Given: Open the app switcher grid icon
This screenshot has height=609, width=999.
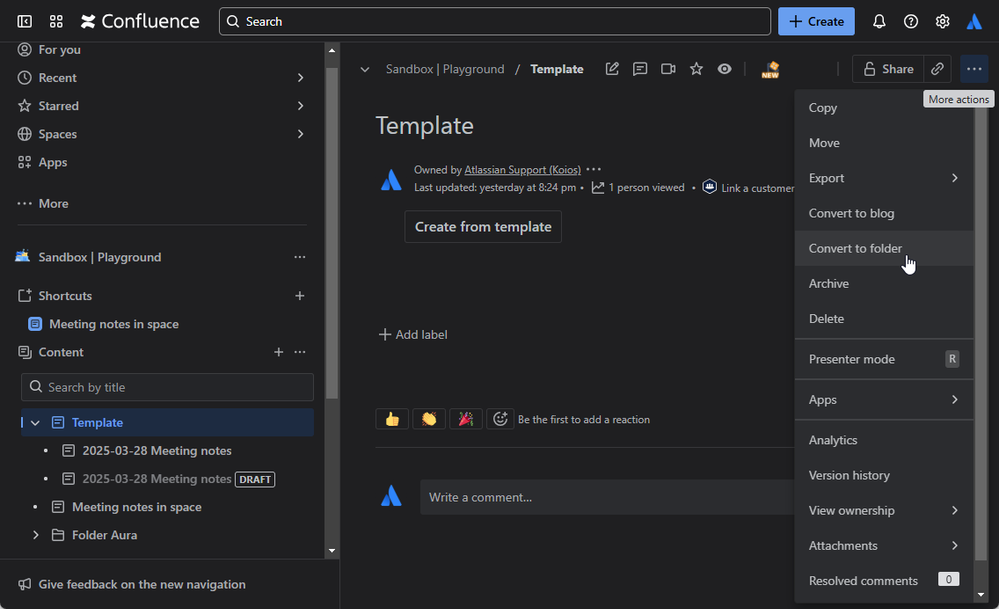Looking at the screenshot, I should click(x=56, y=21).
